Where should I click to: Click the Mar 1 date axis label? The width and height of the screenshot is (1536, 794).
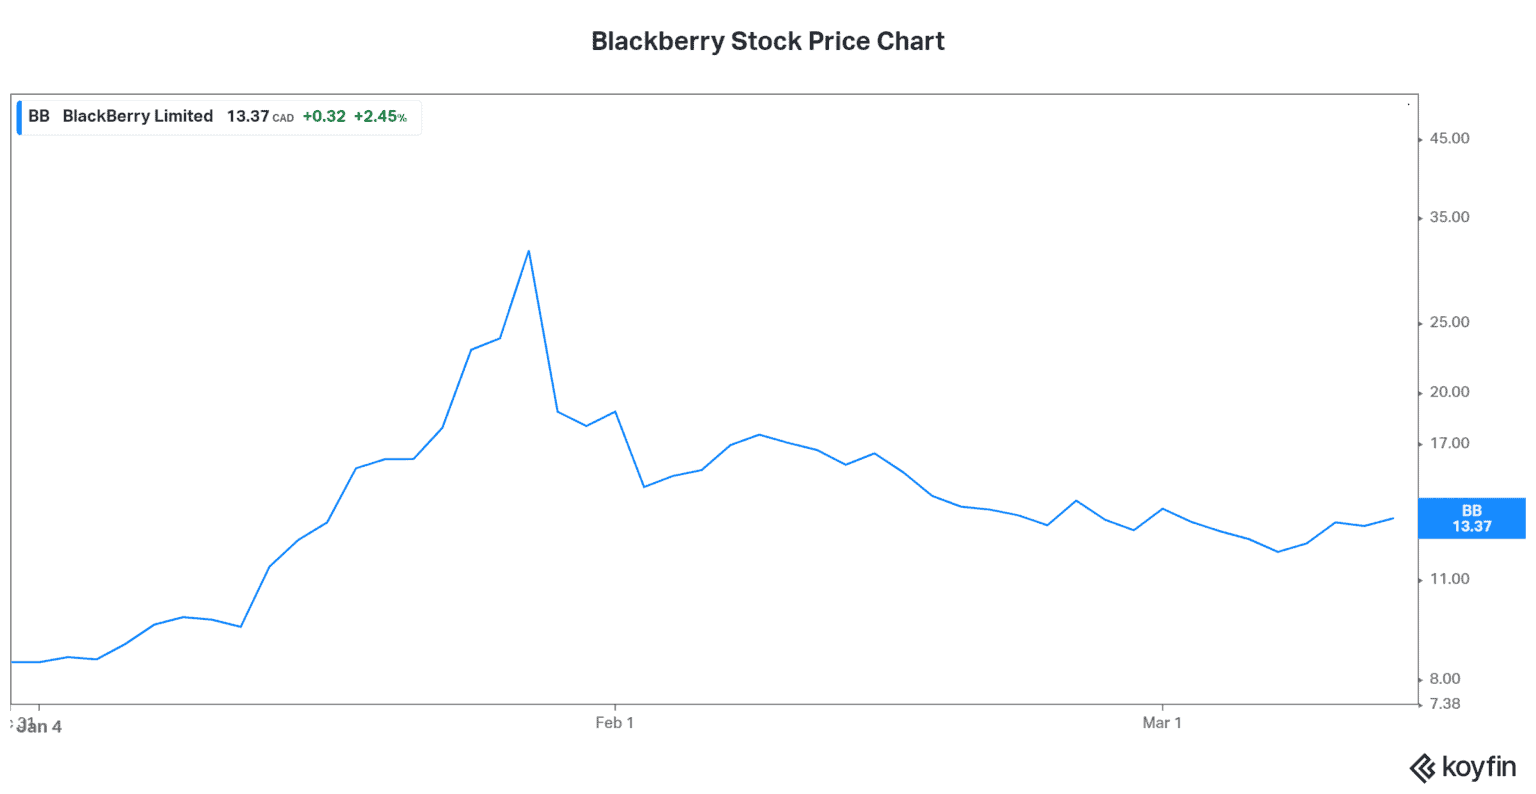point(1162,722)
